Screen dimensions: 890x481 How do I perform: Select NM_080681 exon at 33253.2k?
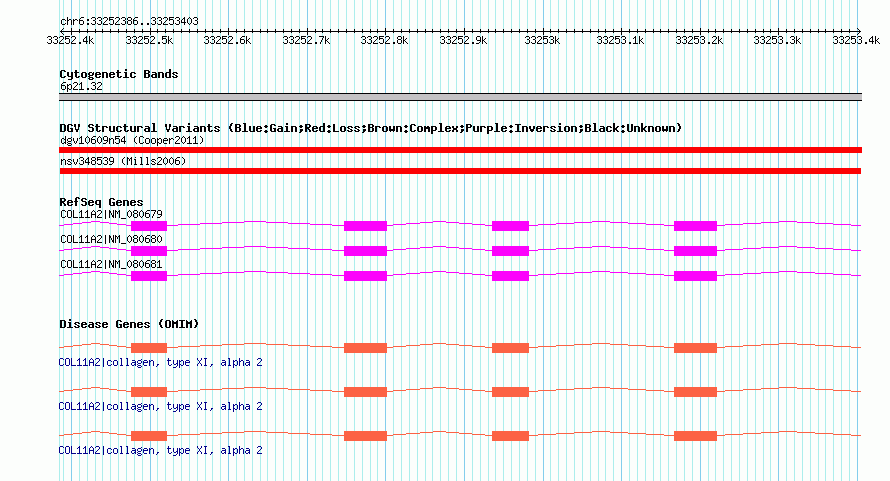[695, 276]
